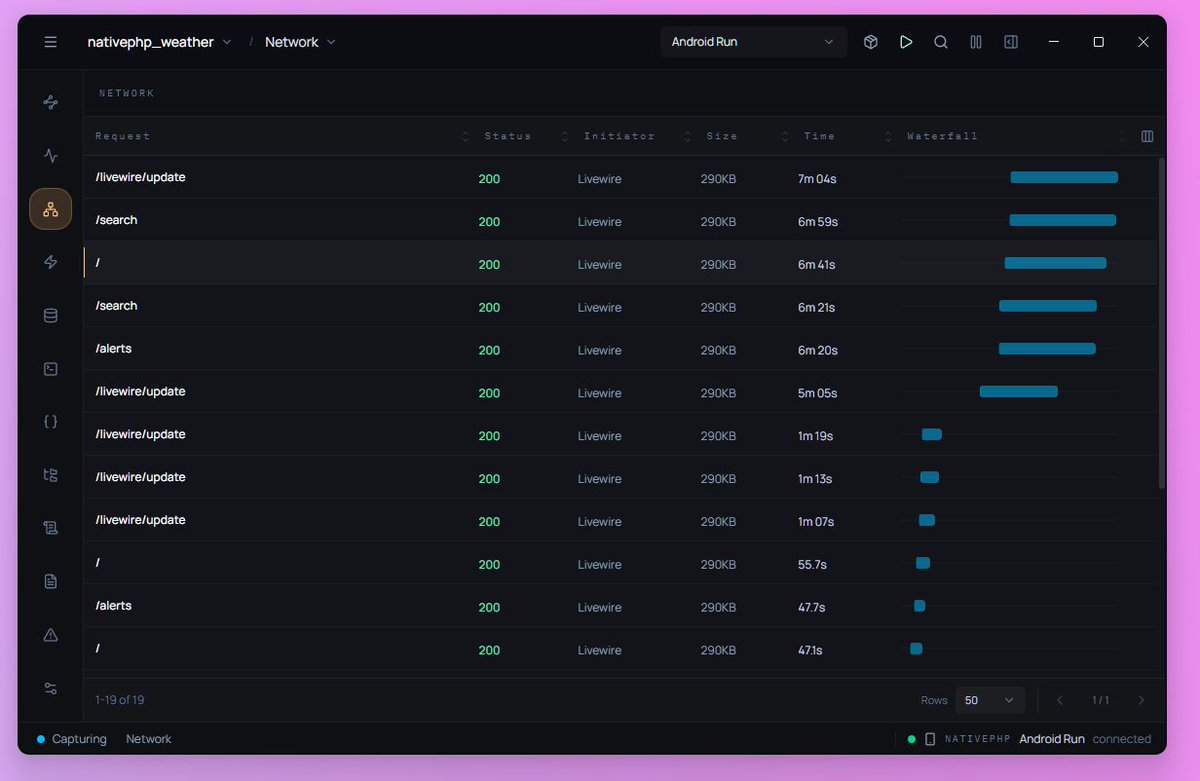Pause capturing with pause icon
1200x781 pixels.
[976, 42]
